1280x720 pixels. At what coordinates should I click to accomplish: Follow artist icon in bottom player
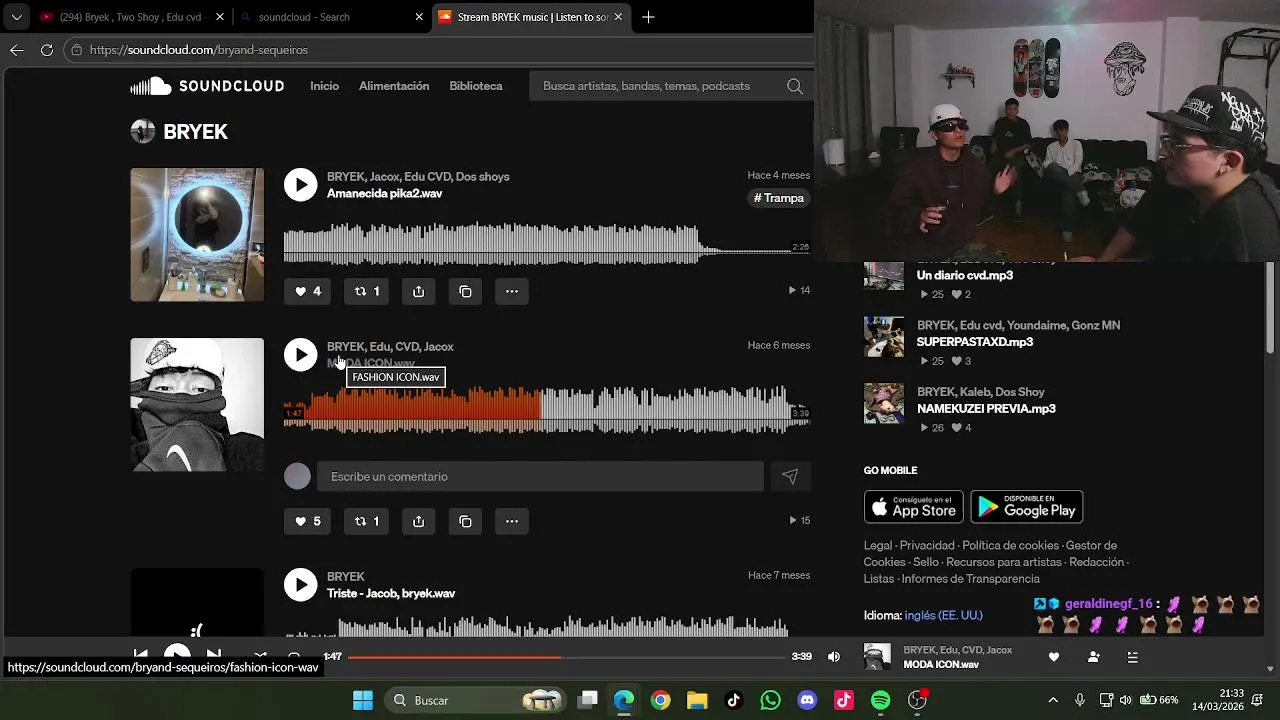[x=1093, y=657]
